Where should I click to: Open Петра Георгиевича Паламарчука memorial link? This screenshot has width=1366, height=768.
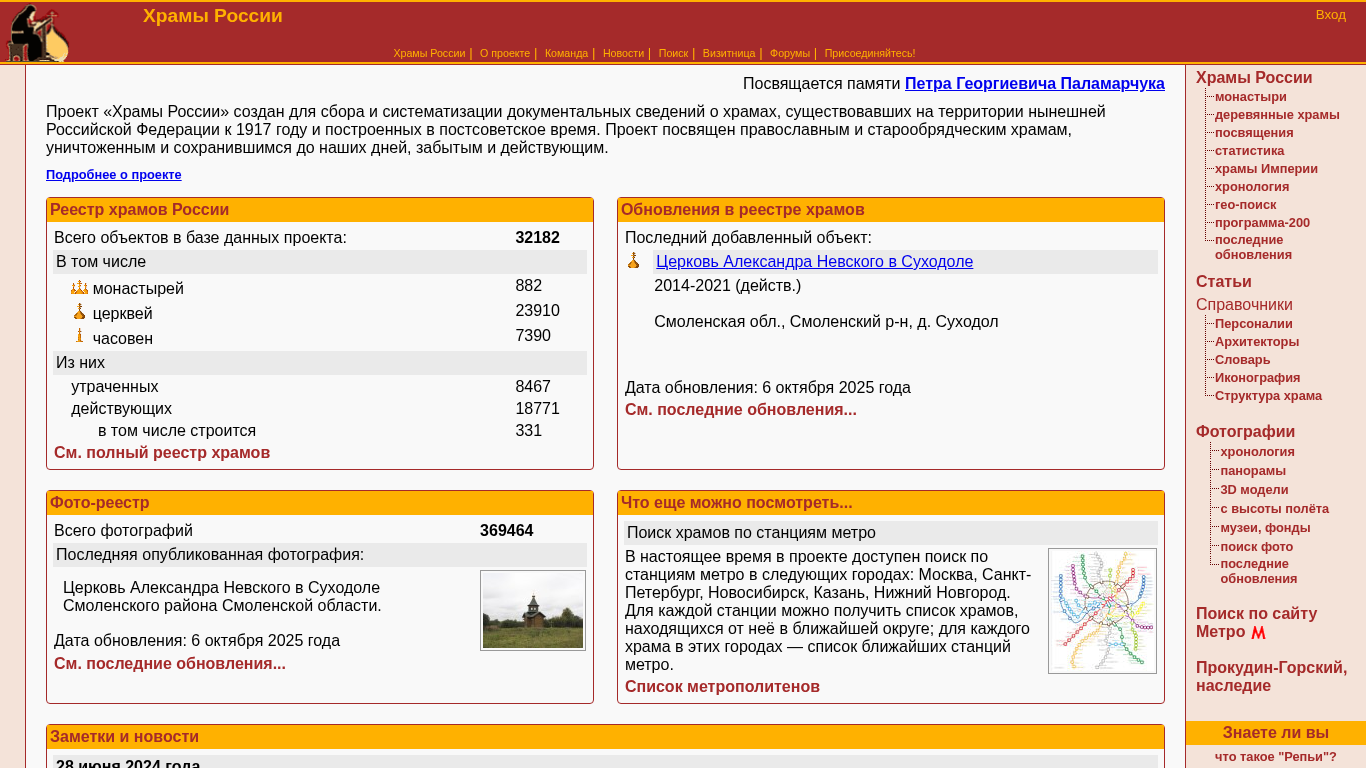point(1034,84)
